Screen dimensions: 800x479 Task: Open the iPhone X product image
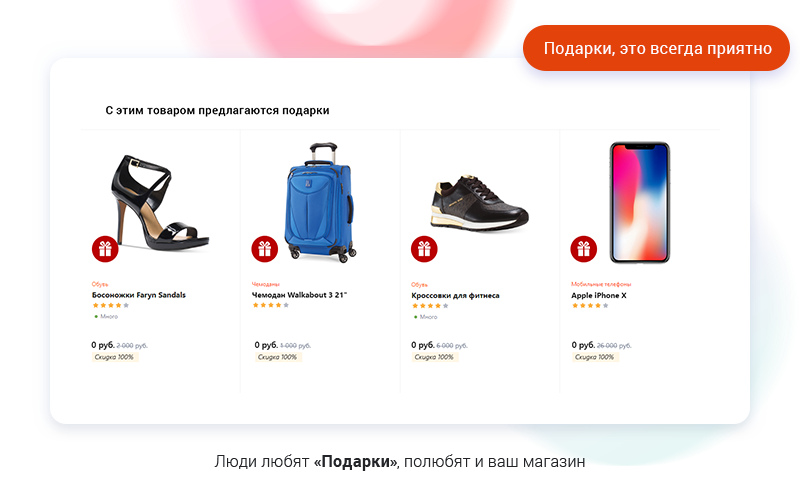click(640, 203)
